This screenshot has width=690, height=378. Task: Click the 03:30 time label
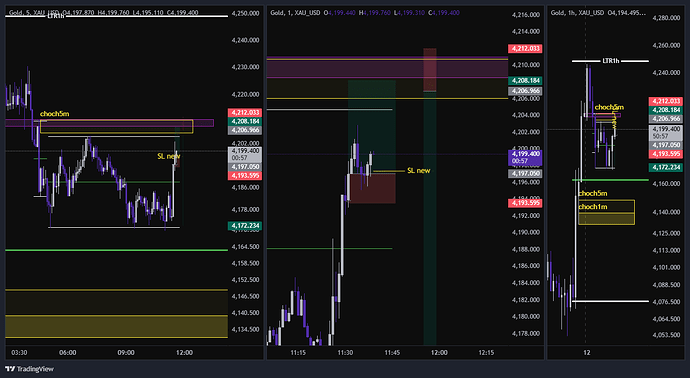coord(19,352)
